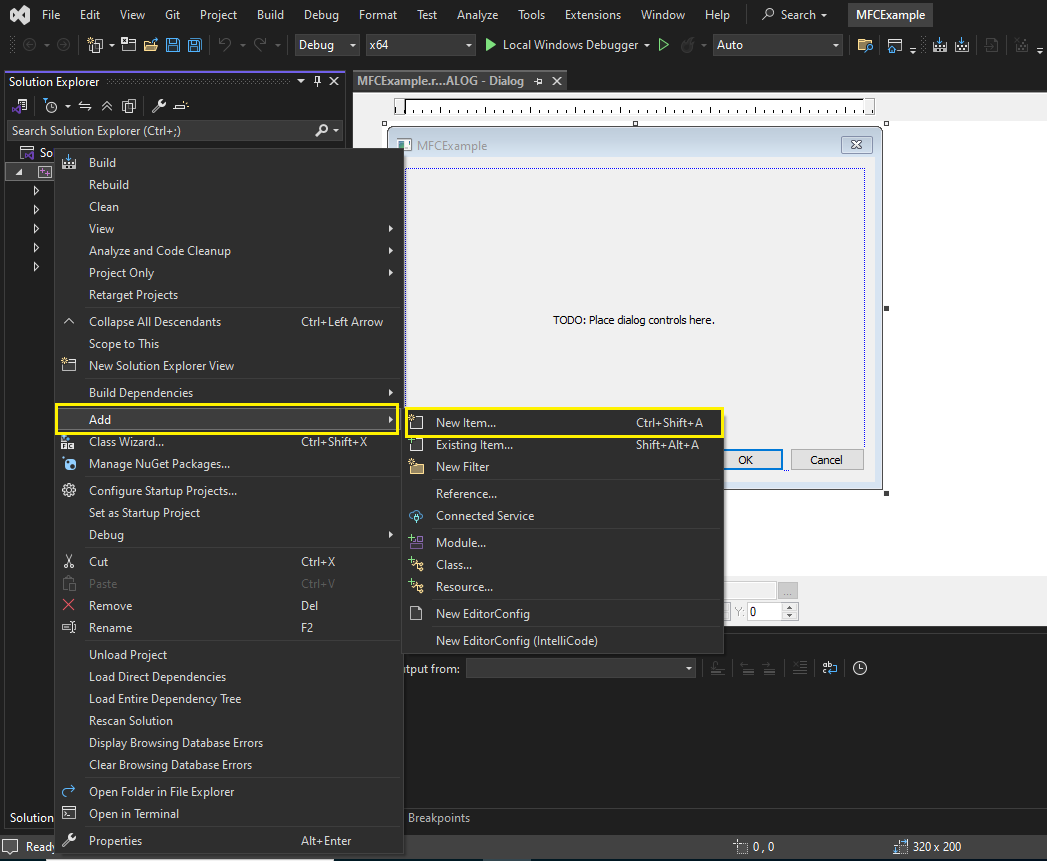
Task: Select New Item... from Add submenu
Action: point(466,423)
